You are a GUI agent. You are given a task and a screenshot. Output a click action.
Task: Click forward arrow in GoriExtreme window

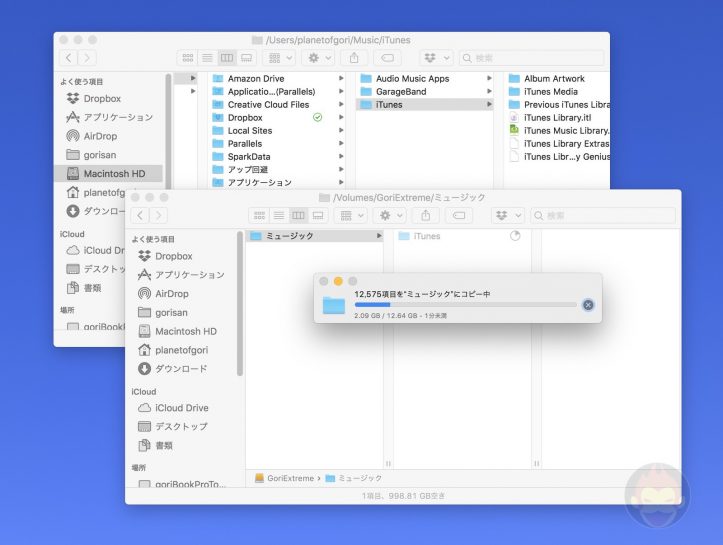[158, 215]
